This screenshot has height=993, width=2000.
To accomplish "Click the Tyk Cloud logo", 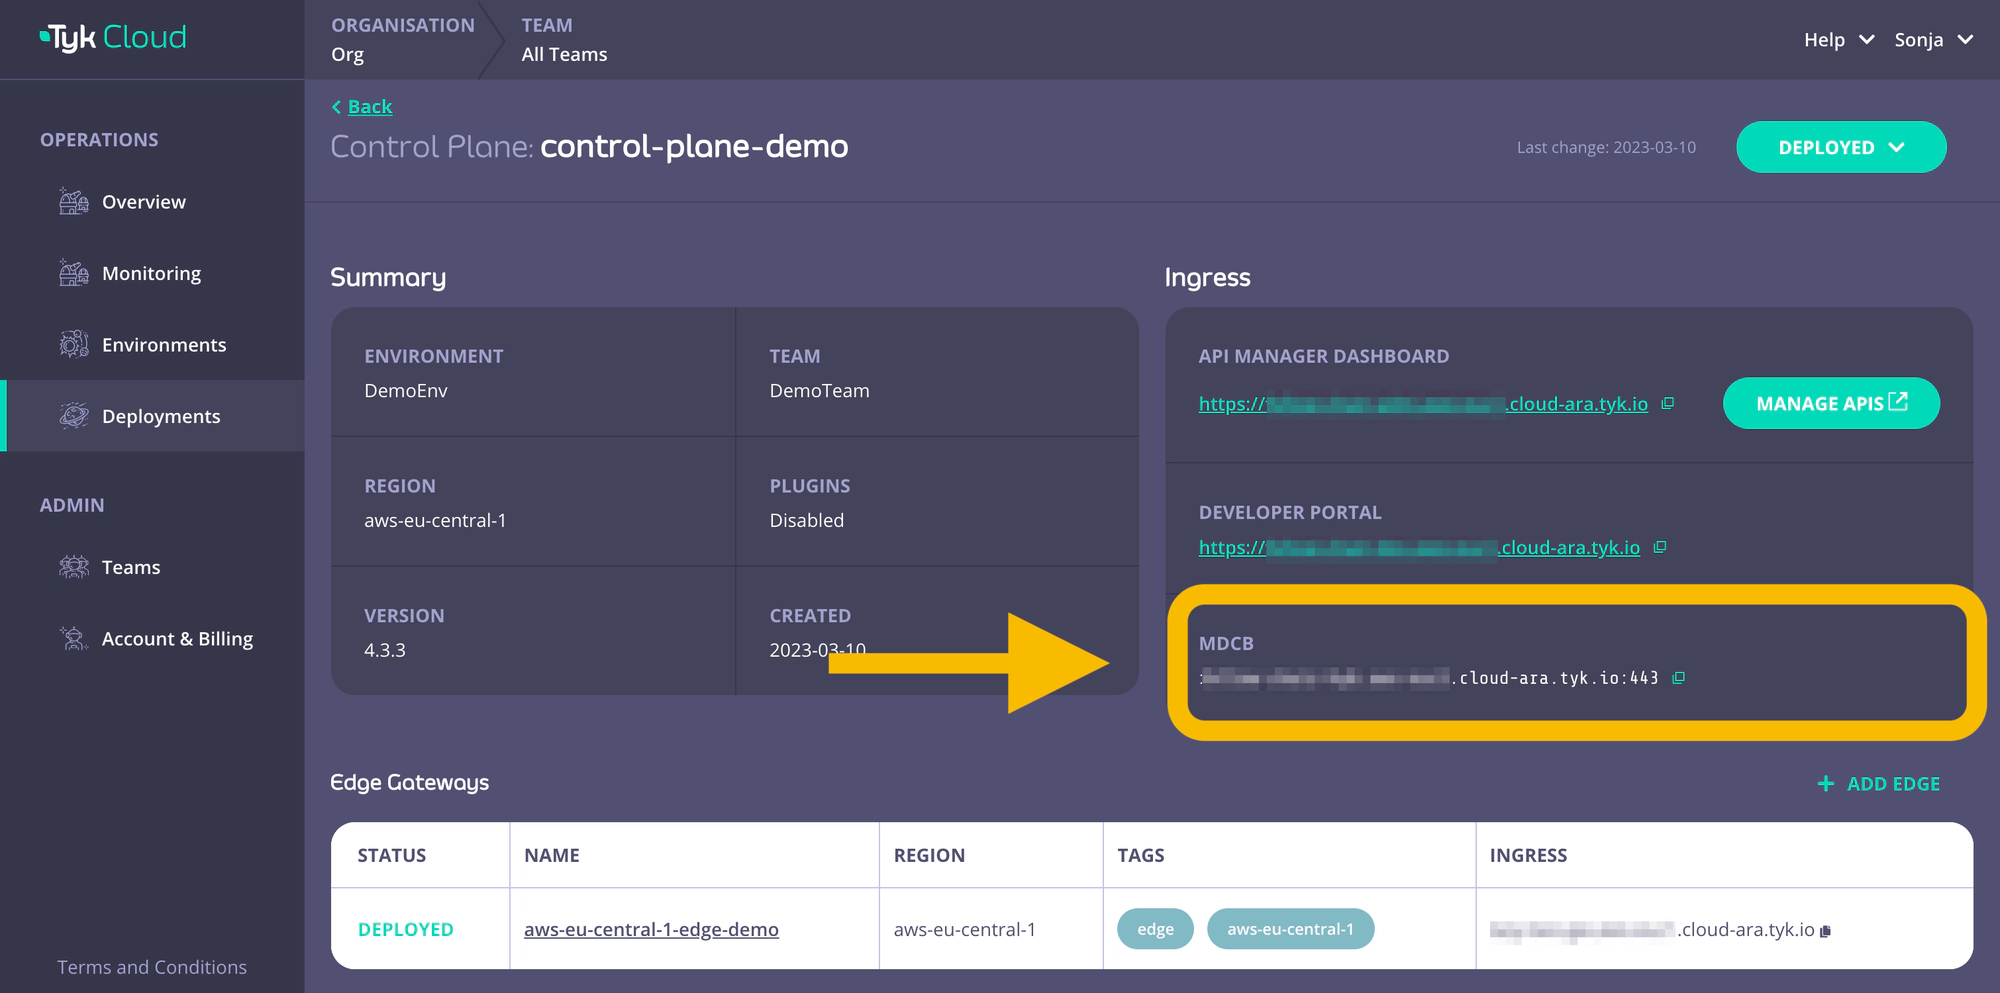I will (x=113, y=38).
